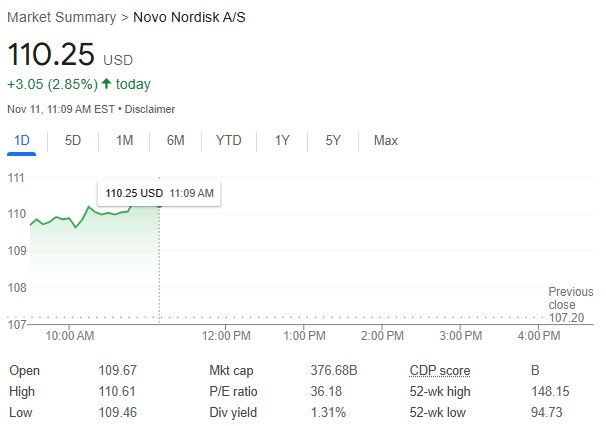Click the 10:00 AM axis tick
Image resolution: width=606 pixels, height=426 pixels.
point(70,336)
